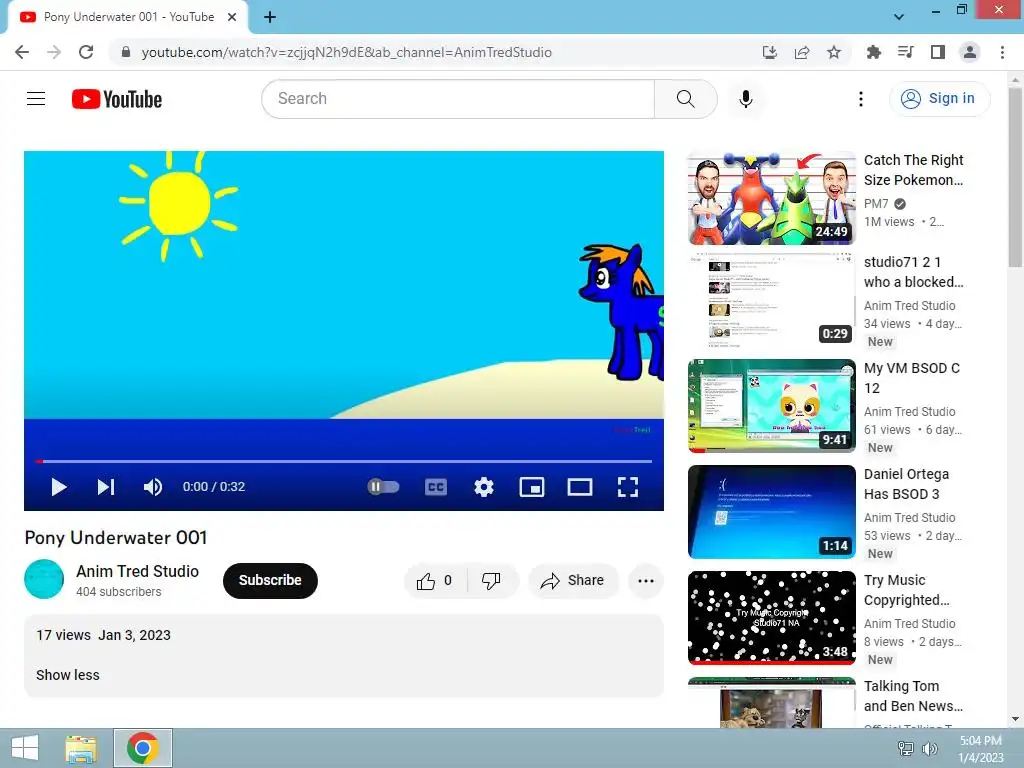Share this page from address bar
This screenshot has width=1024, height=768.
(x=802, y=52)
